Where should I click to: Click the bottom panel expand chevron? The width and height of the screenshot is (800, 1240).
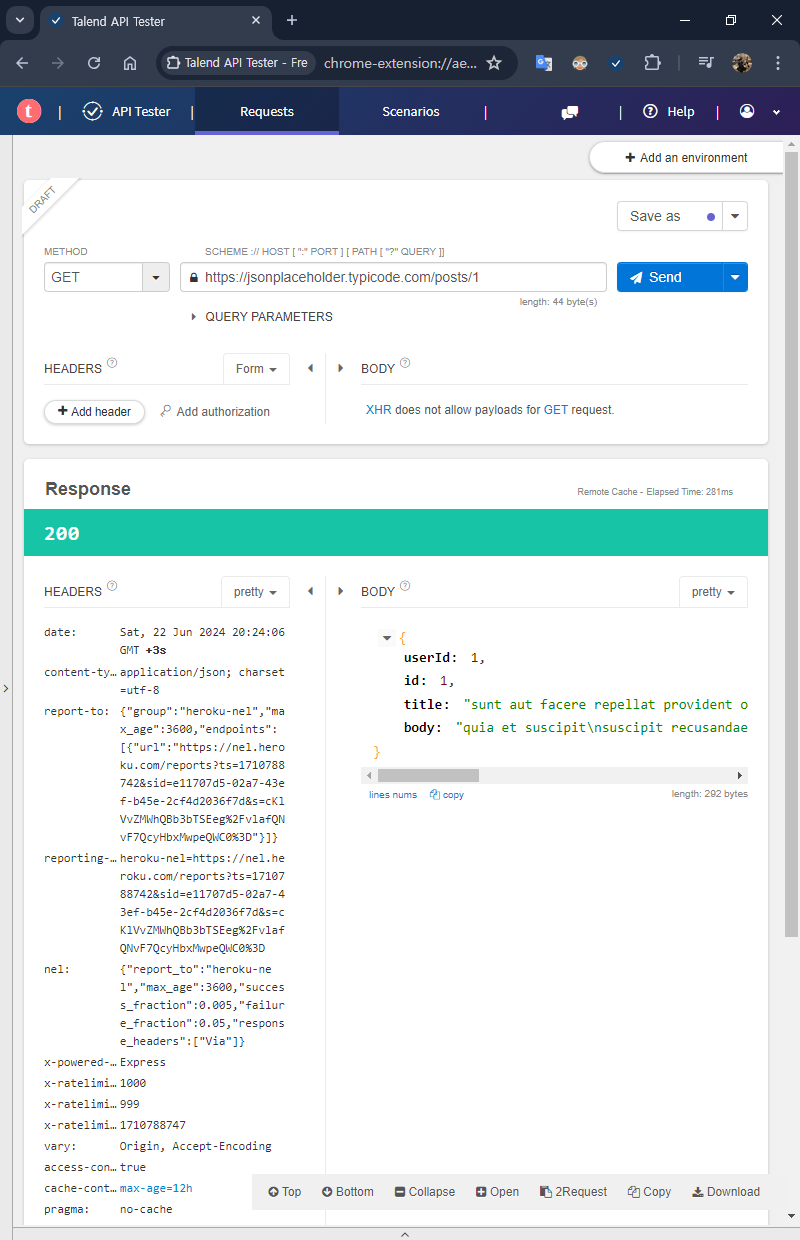pyautogui.click(x=405, y=1234)
